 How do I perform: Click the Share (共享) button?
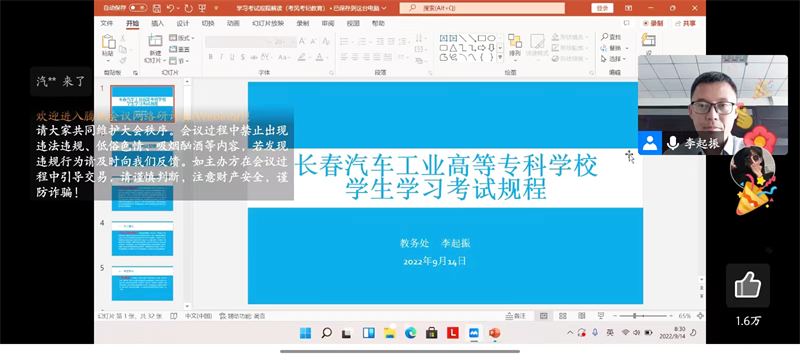pos(685,23)
